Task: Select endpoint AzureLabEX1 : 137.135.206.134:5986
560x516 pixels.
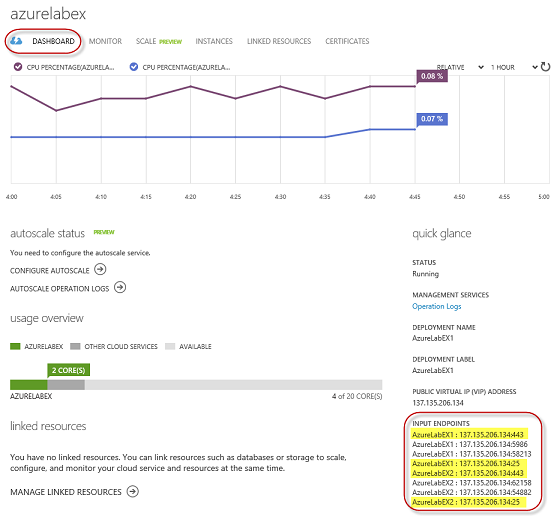Action: 470,444
